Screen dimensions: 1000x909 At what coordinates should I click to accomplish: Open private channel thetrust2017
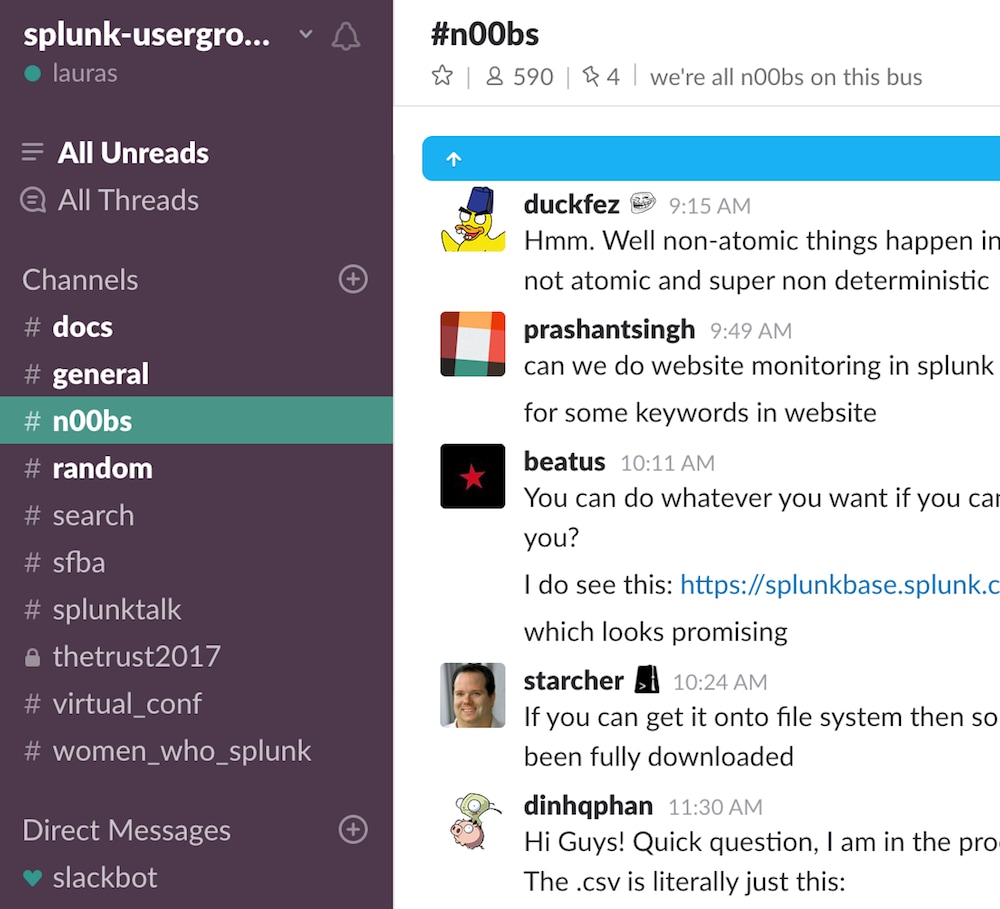tap(196, 656)
